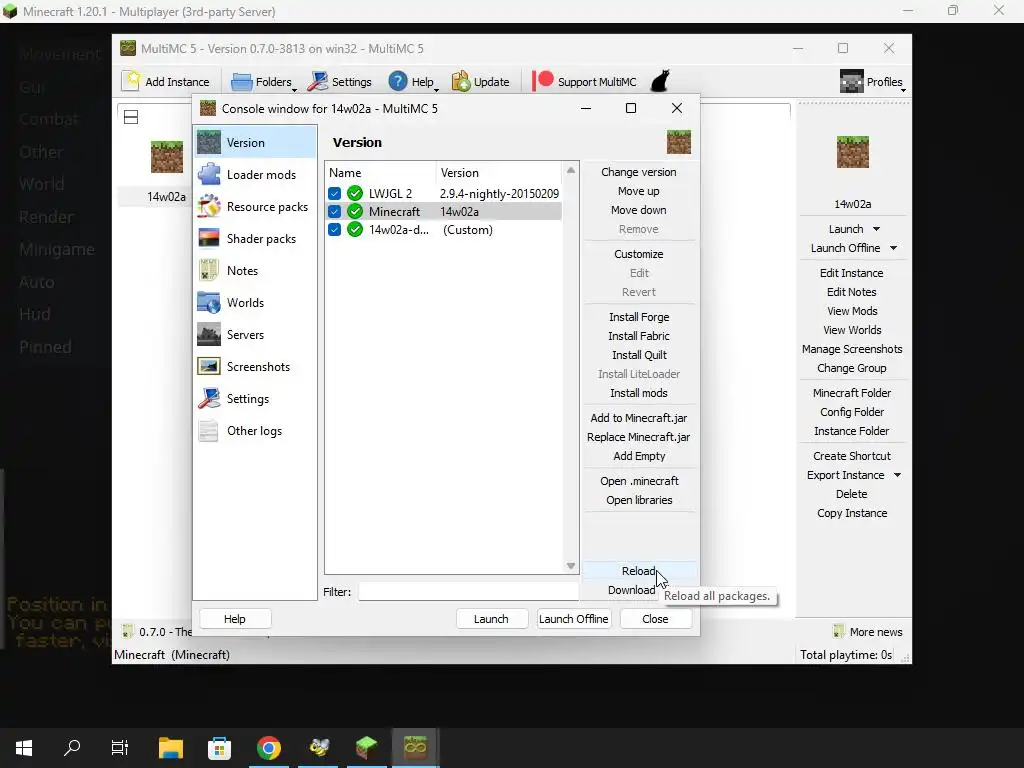Open the Notes page
The width and height of the screenshot is (1024, 768).
click(255, 270)
